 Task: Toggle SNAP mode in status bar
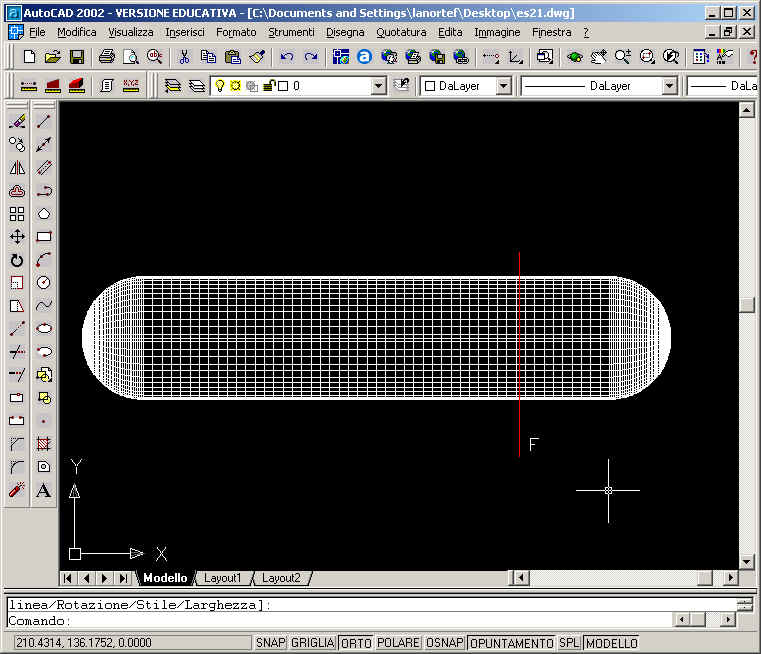click(x=270, y=643)
